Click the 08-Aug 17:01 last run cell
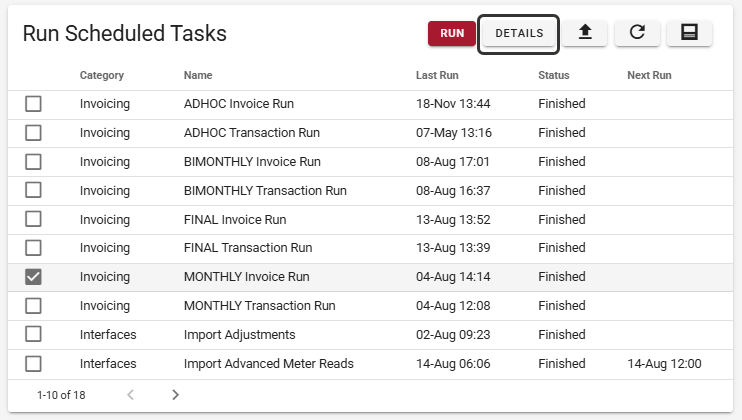The image size is (742, 420). coord(452,162)
